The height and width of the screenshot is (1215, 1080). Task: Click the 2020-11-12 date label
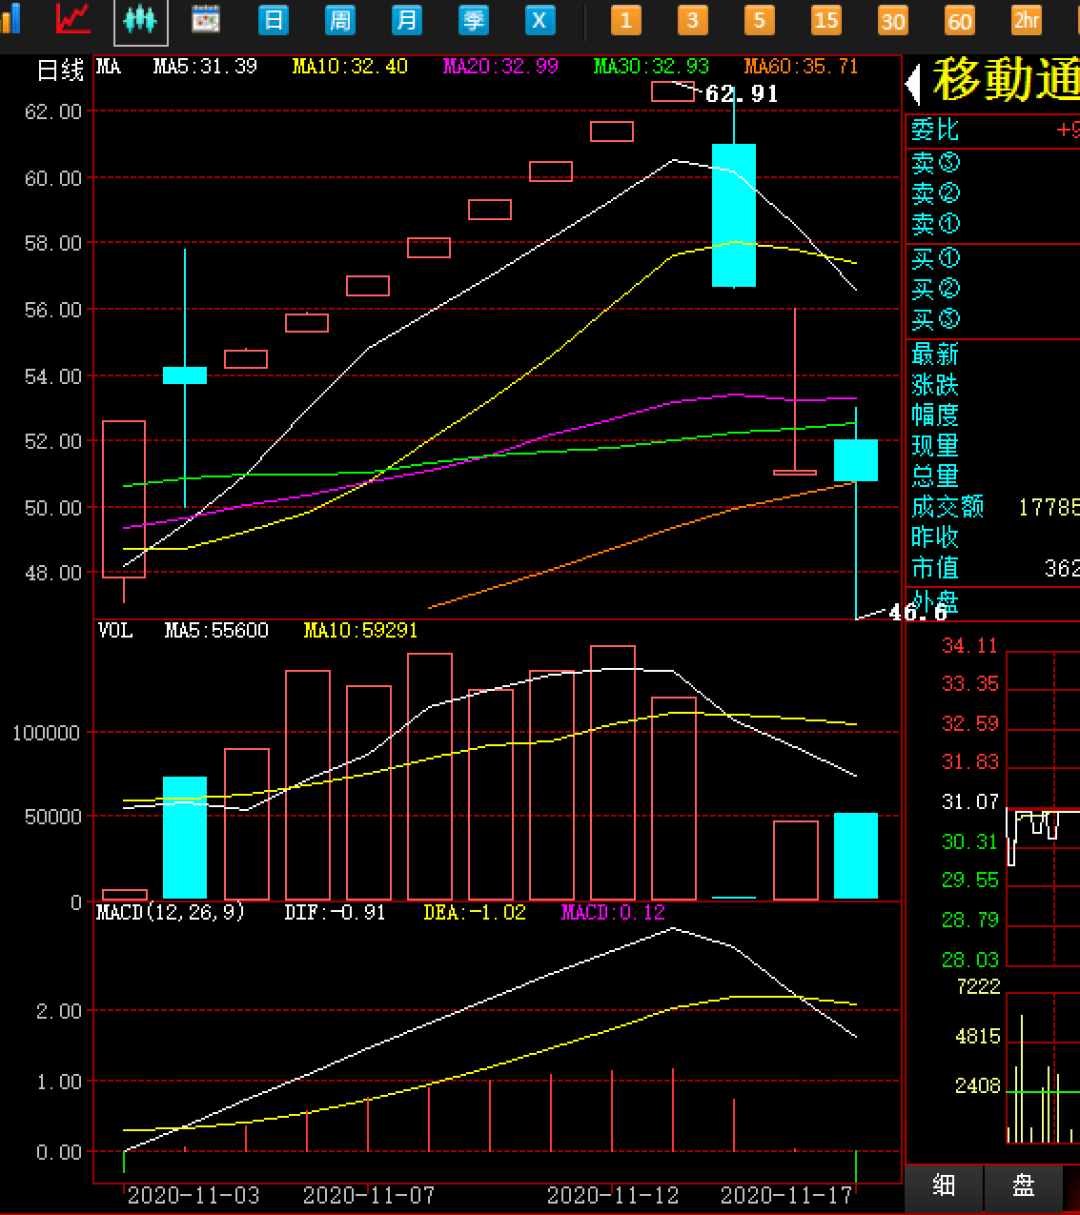click(x=613, y=1195)
